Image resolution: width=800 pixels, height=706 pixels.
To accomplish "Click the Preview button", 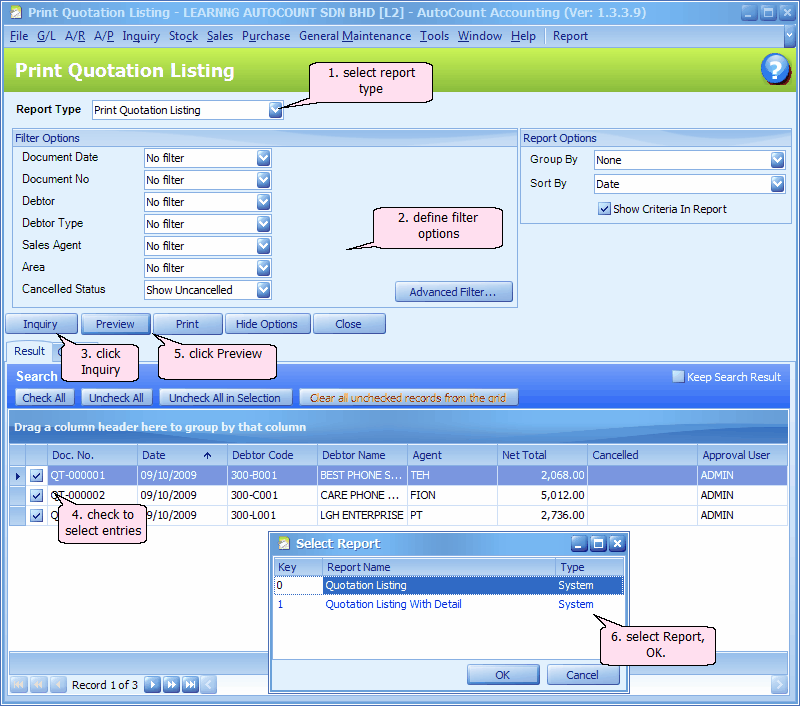I will coord(115,324).
